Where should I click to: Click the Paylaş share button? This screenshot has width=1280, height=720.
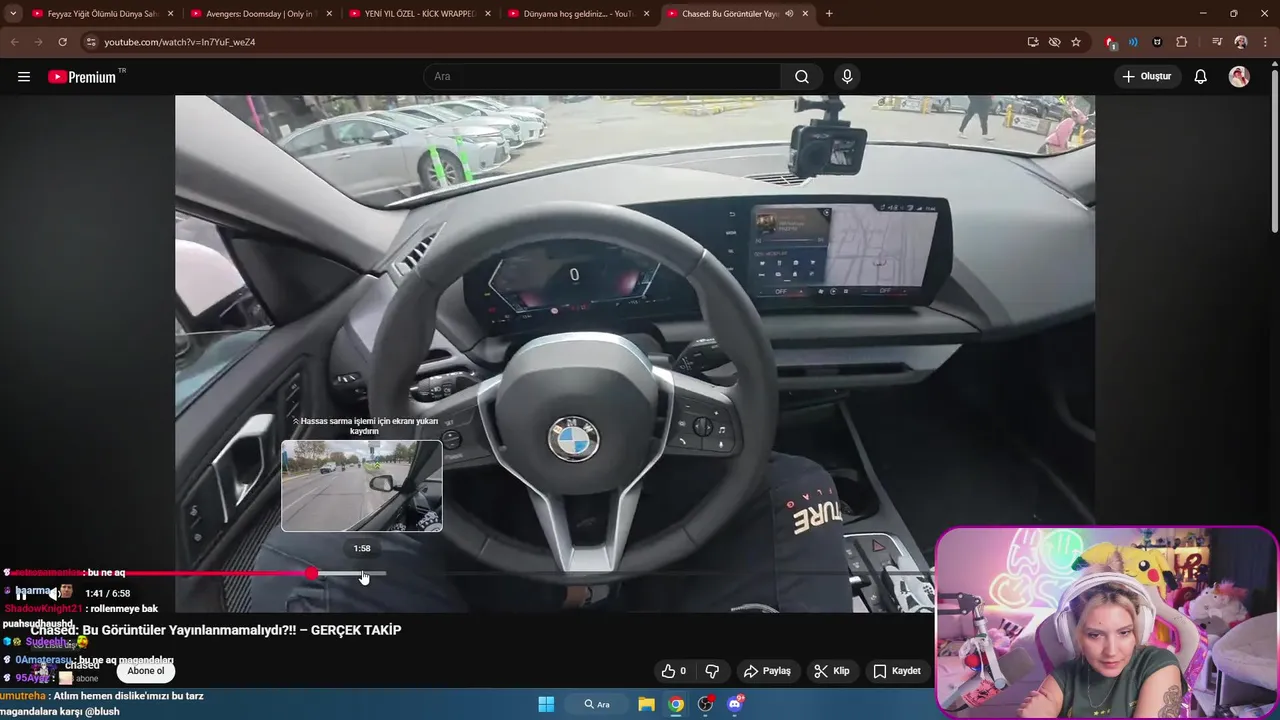point(767,671)
